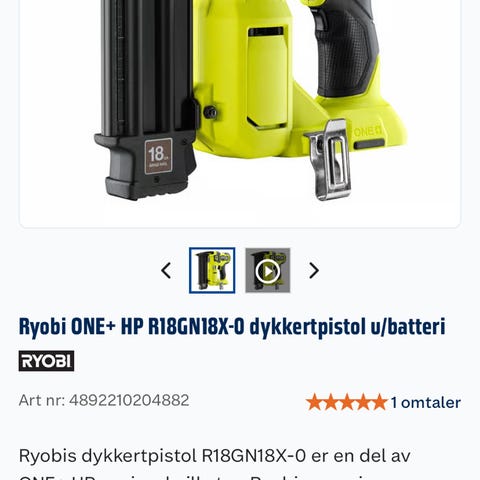
Task: Open the '1 omtaler' reviews link
Action: [426, 402]
